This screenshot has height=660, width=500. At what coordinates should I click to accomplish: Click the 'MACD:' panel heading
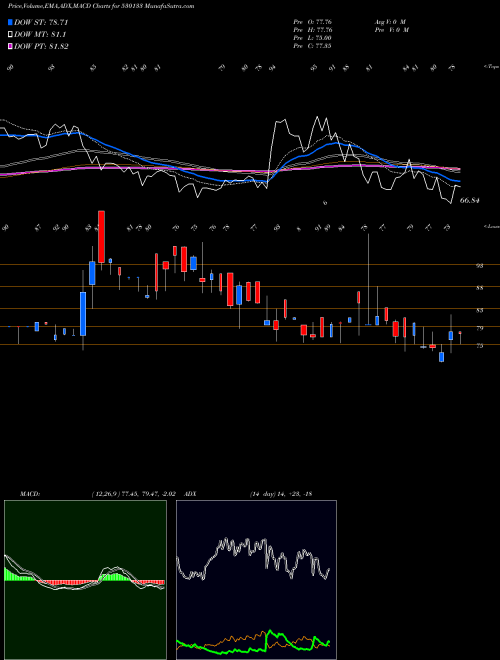(x=29, y=494)
